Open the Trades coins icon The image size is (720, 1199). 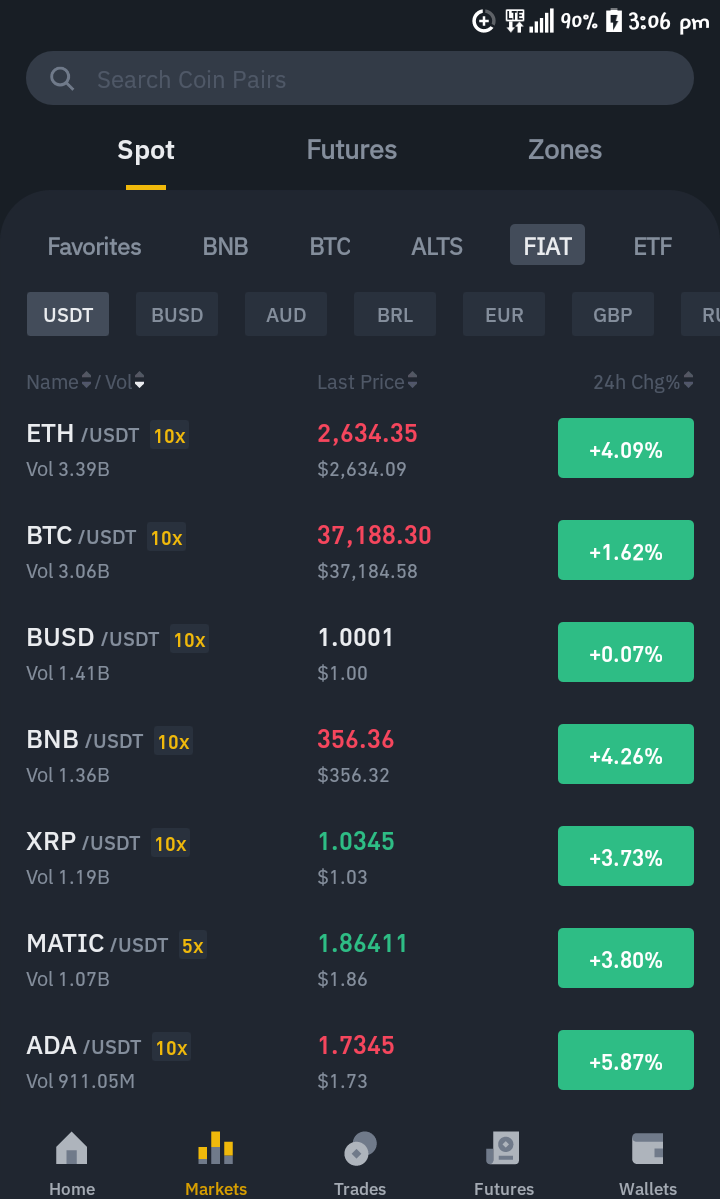pos(360,1148)
